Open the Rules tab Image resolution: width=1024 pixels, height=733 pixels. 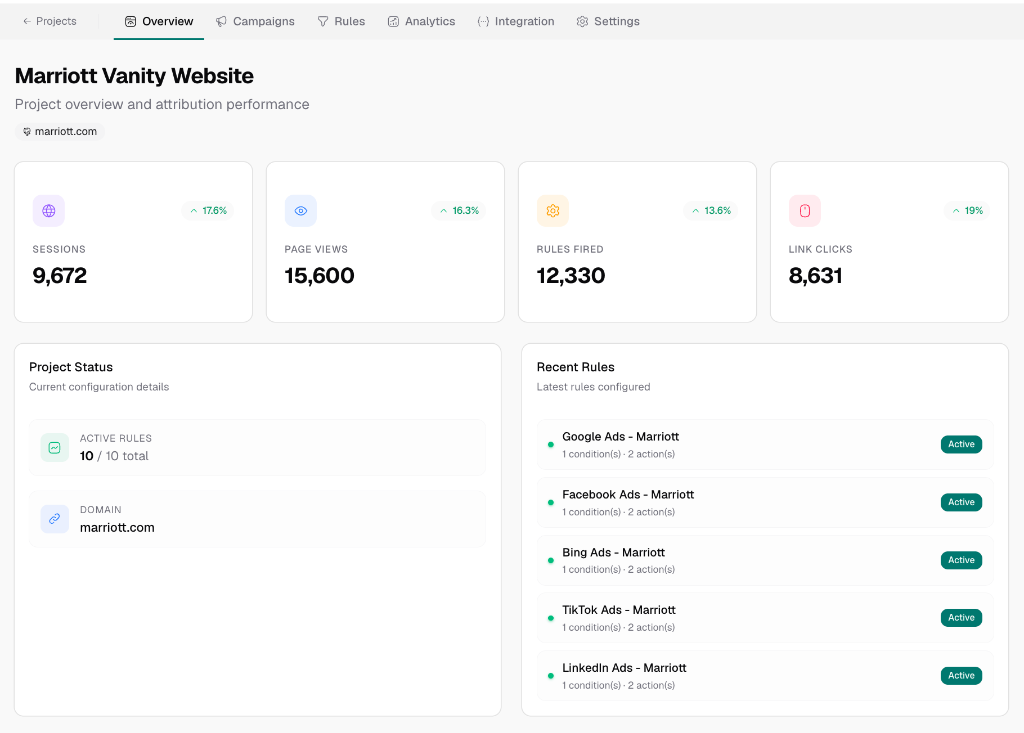[x=341, y=22]
